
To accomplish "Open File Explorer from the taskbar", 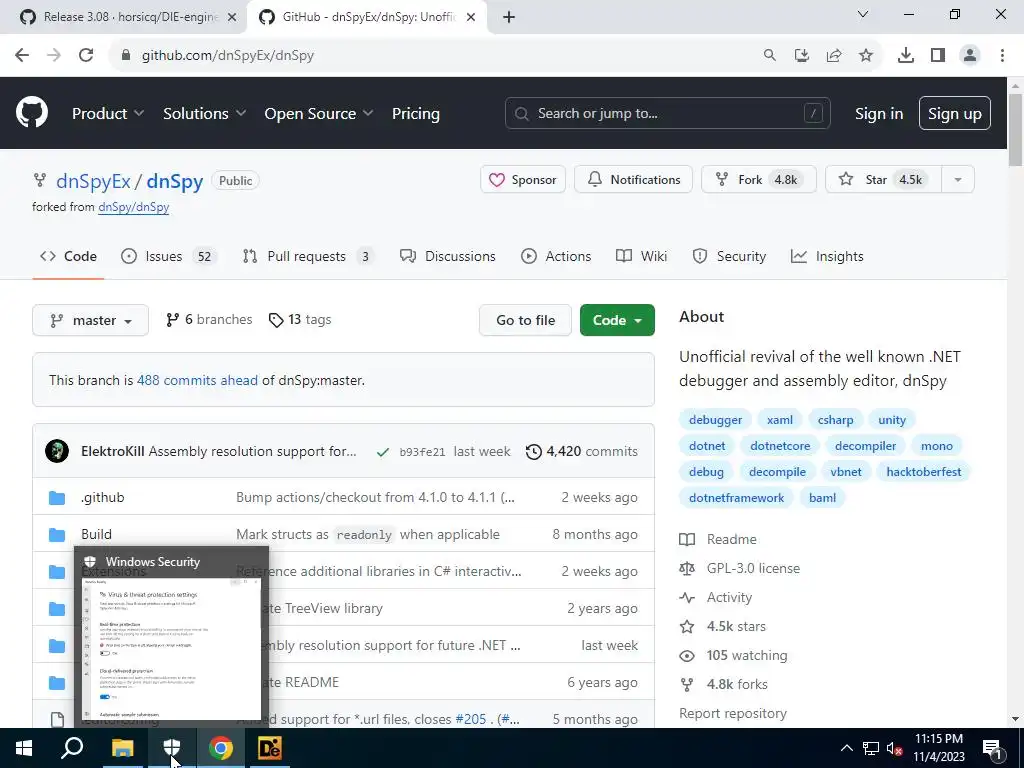I will pyautogui.click(x=122, y=748).
